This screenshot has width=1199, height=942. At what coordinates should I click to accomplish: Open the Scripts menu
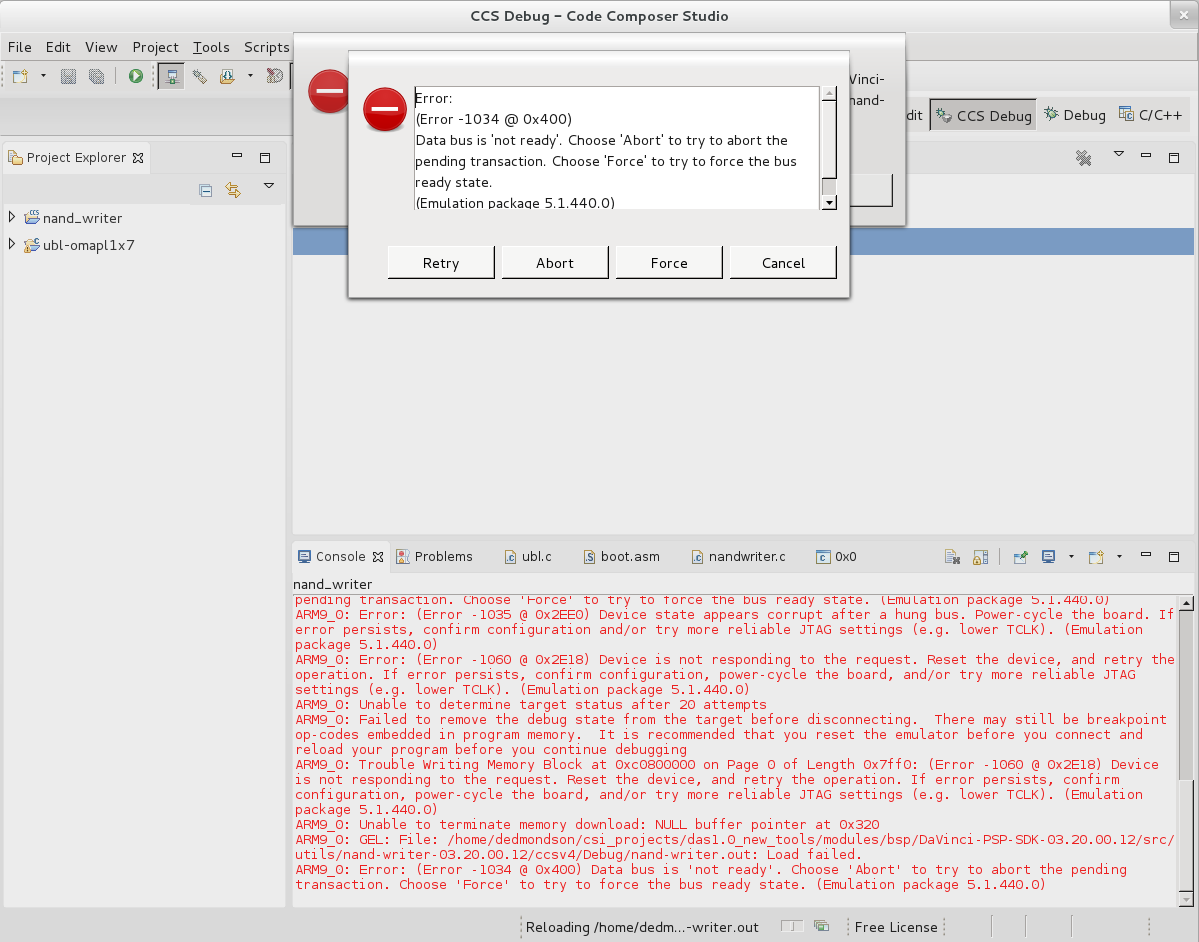pyautogui.click(x=266, y=47)
